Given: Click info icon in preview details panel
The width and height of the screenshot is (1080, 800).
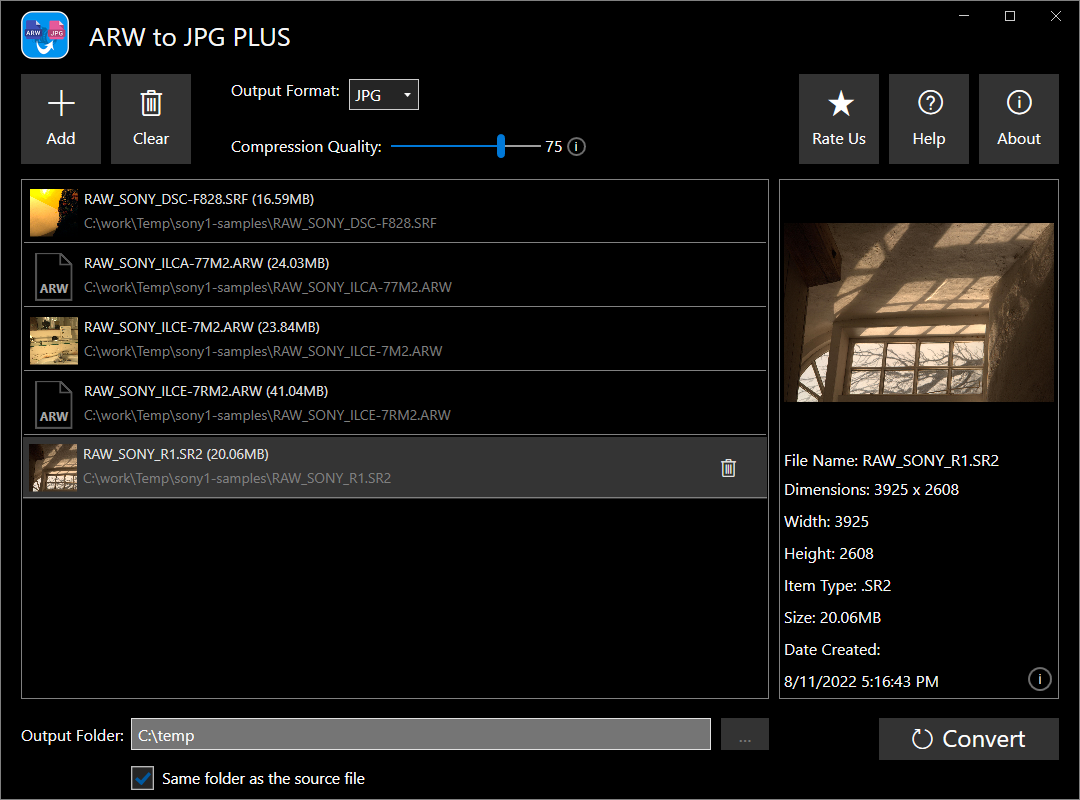Looking at the screenshot, I should [1039, 680].
